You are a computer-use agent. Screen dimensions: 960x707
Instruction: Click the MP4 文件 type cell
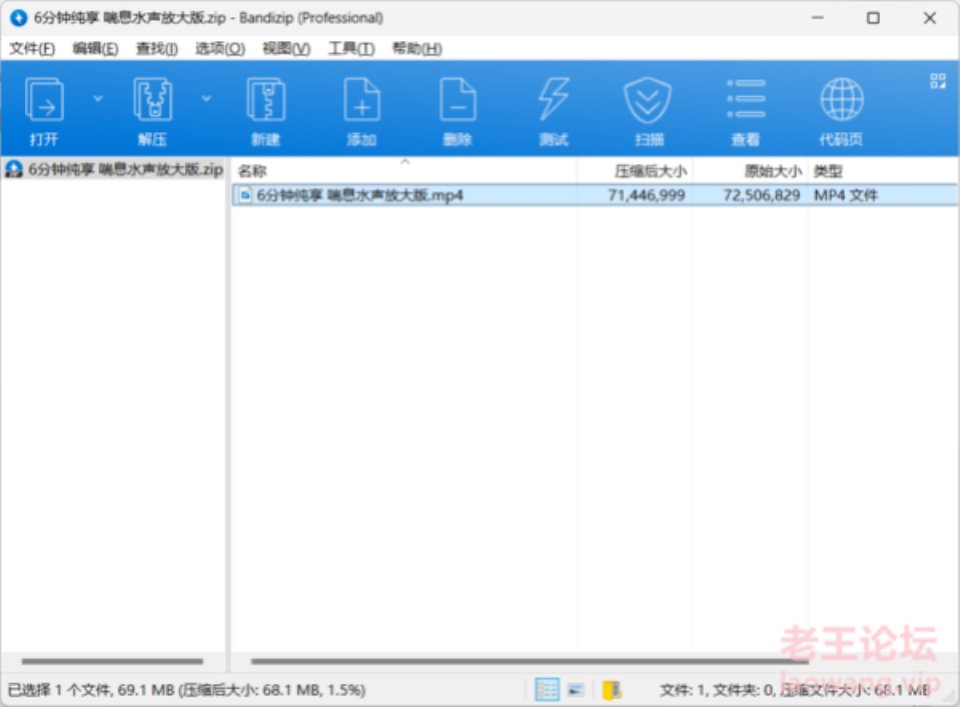tap(846, 195)
